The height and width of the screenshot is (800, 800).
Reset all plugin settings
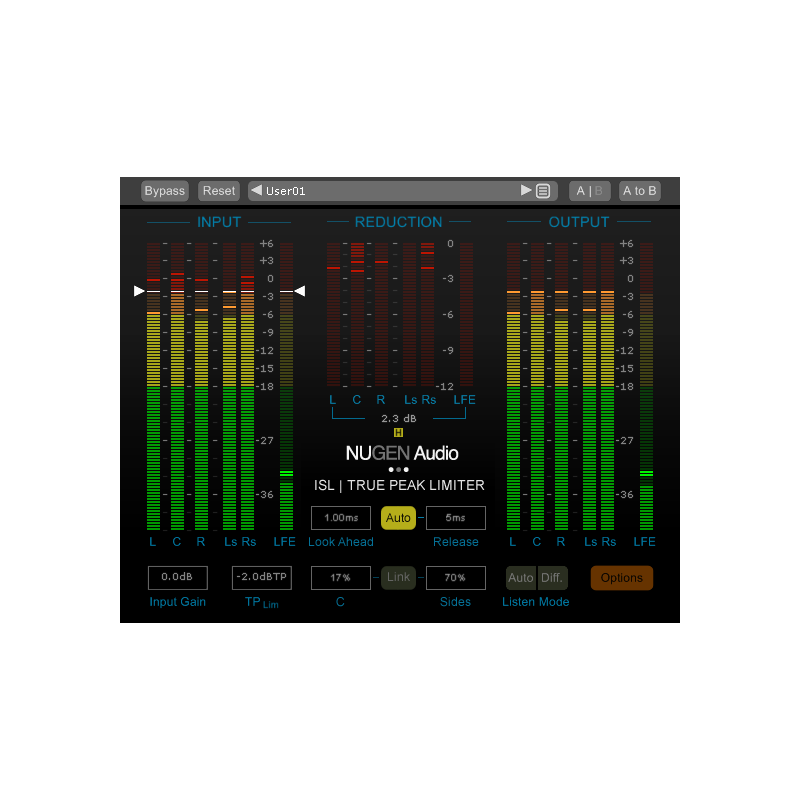click(x=218, y=190)
